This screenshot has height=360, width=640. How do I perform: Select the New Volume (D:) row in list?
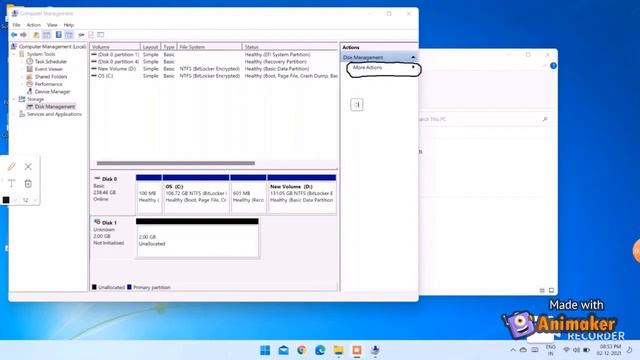click(x=214, y=69)
